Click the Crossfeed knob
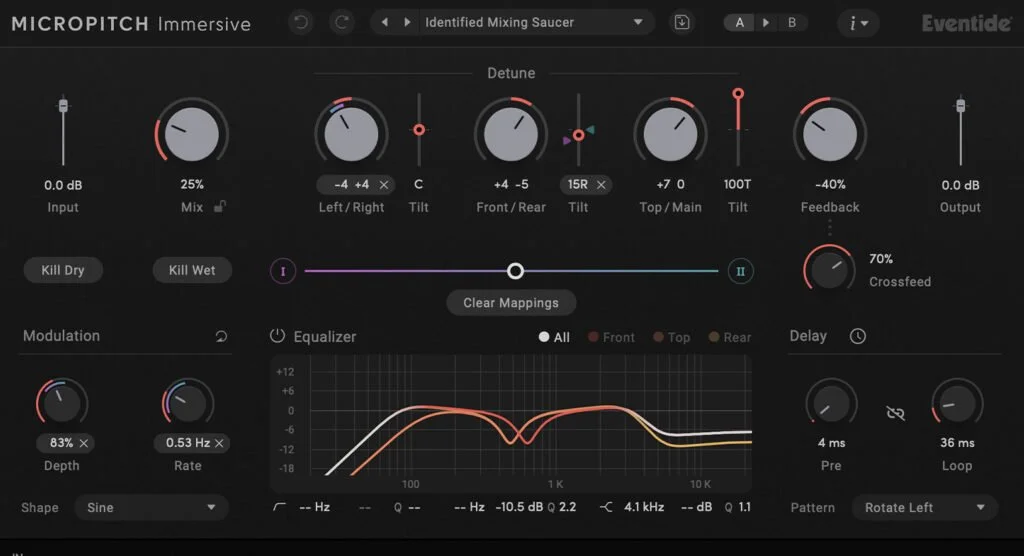Viewport: 1024px width, 556px height. coord(829,270)
